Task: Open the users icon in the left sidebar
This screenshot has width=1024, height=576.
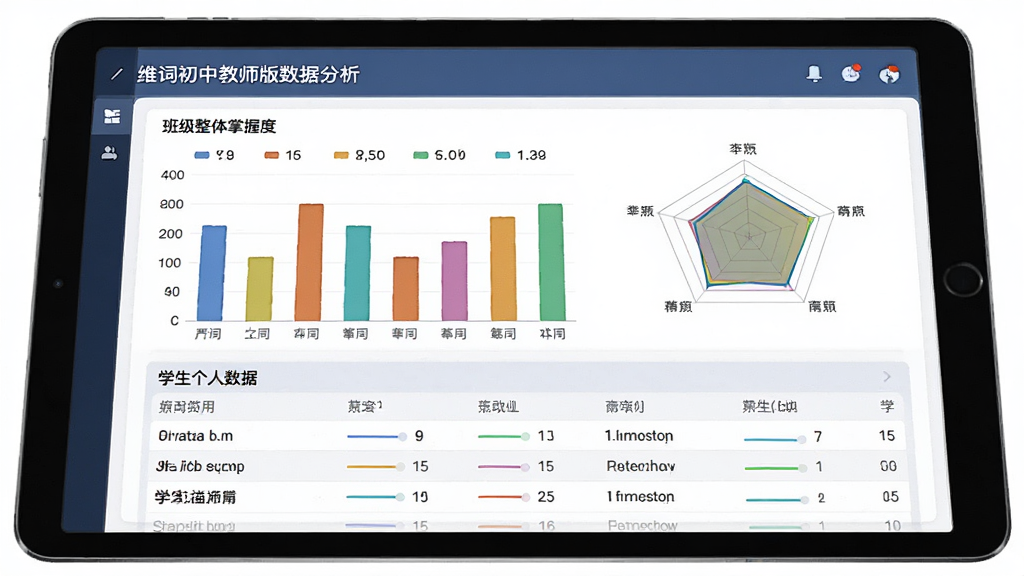Action: tap(110, 153)
